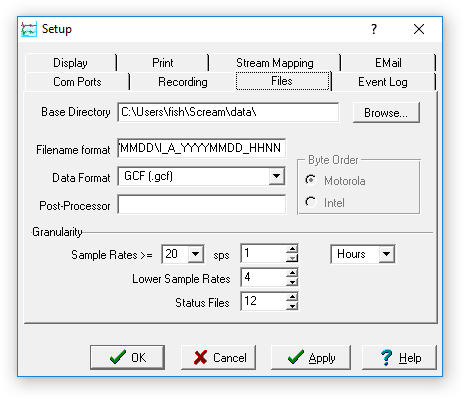Click the green checkmark OK button
The height and width of the screenshot is (399, 464).
(x=127, y=358)
